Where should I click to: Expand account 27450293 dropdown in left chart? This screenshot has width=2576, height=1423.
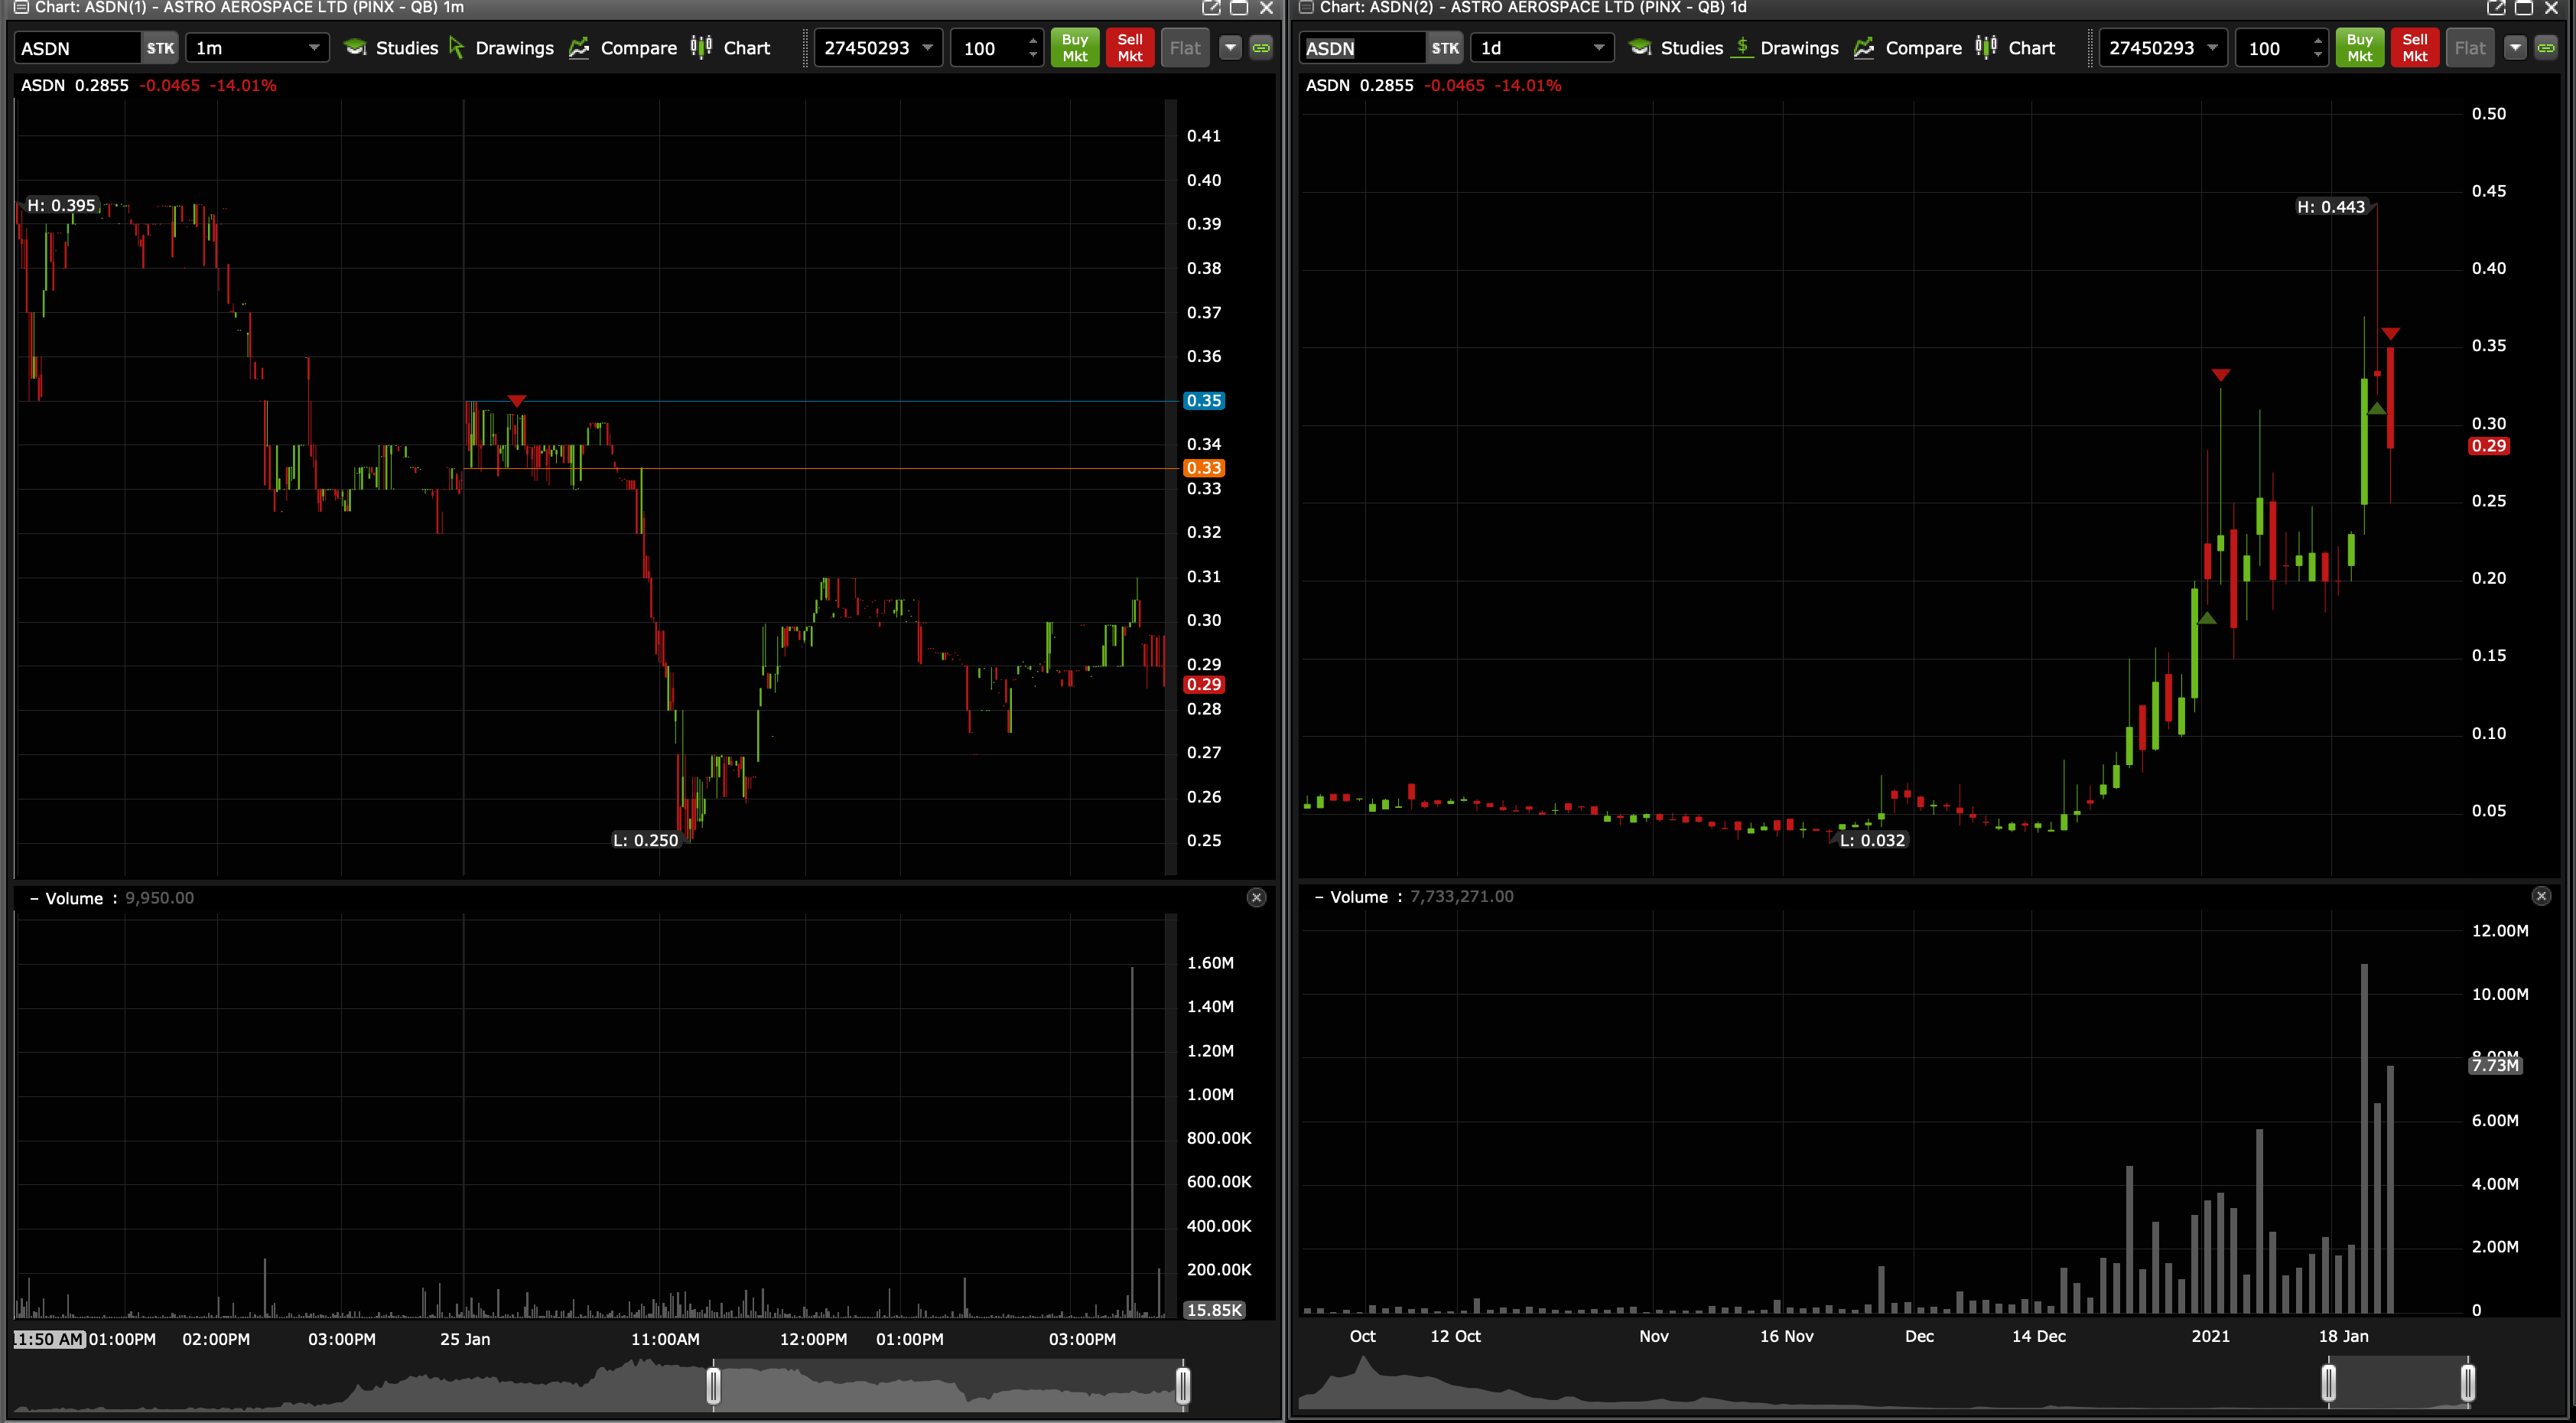point(927,48)
